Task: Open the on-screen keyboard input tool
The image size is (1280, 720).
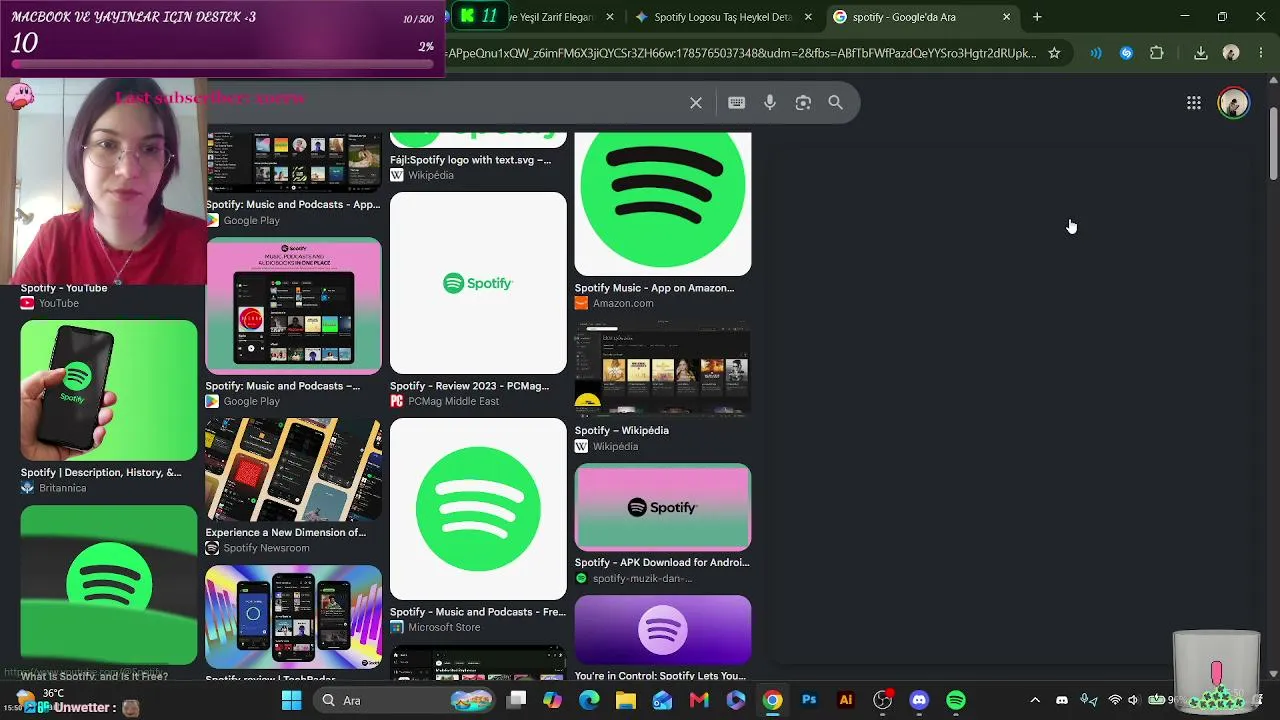Action: point(737,103)
